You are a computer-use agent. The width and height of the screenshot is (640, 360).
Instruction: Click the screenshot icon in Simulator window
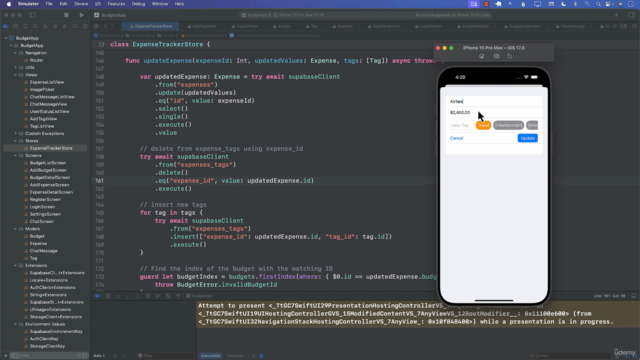[x=496, y=56]
